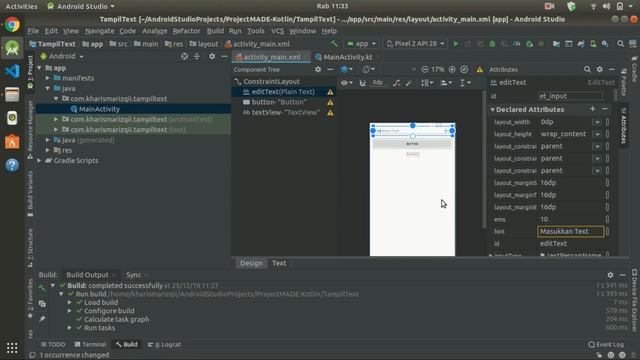
Task: Open Project panel gear options
Action: tap(212, 56)
